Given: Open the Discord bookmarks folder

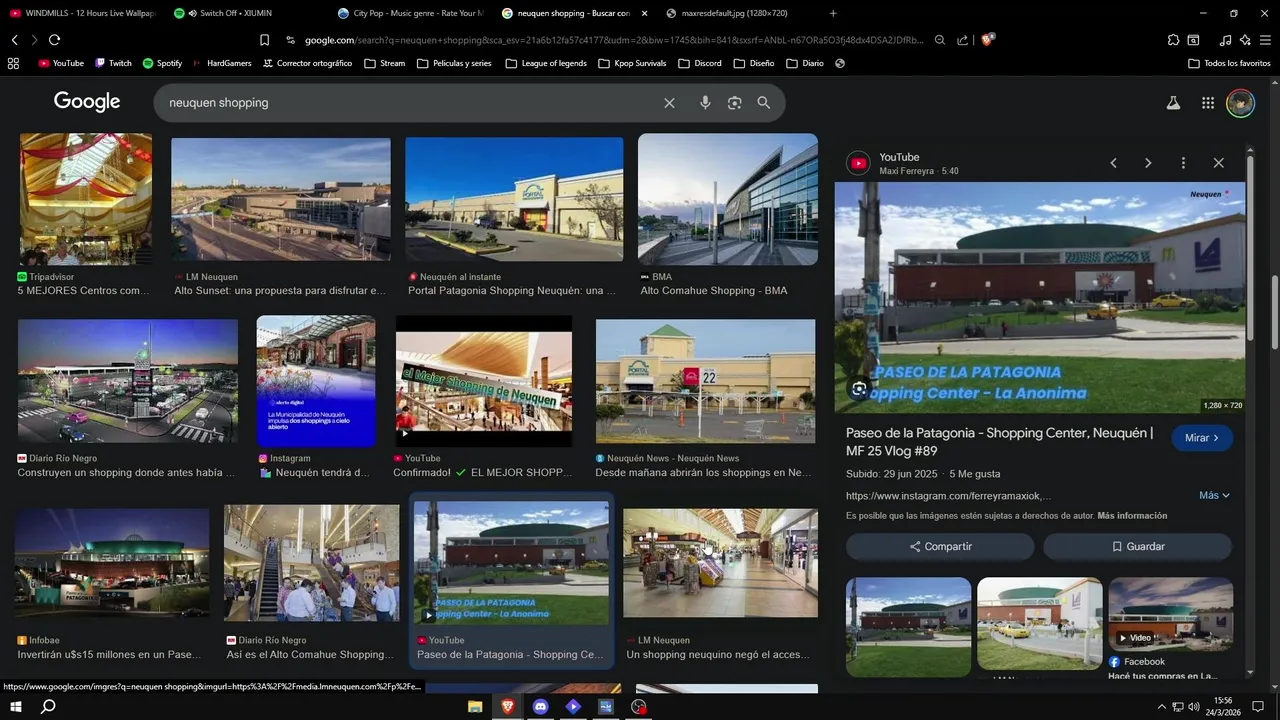Looking at the screenshot, I should pos(699,63).
